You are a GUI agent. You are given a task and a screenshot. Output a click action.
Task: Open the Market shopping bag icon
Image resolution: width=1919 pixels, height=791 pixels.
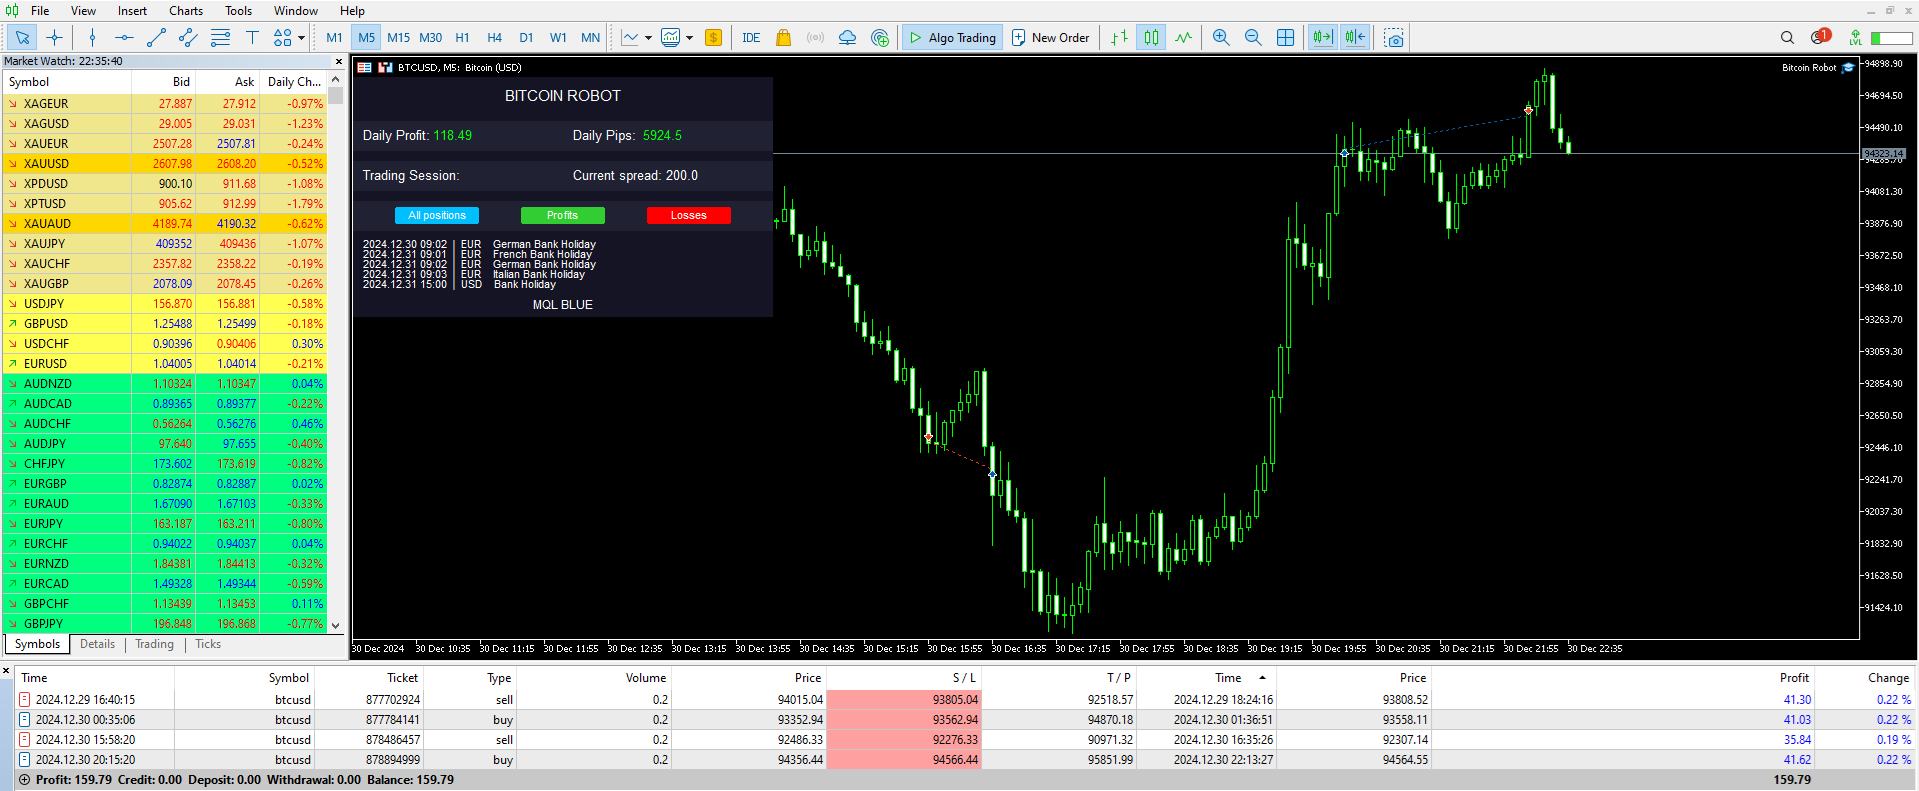point(783,38)
